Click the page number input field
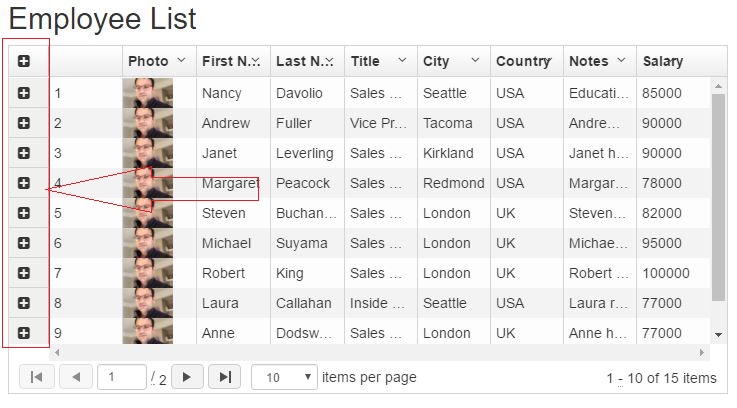737x408 pixels. coord(121,377)
